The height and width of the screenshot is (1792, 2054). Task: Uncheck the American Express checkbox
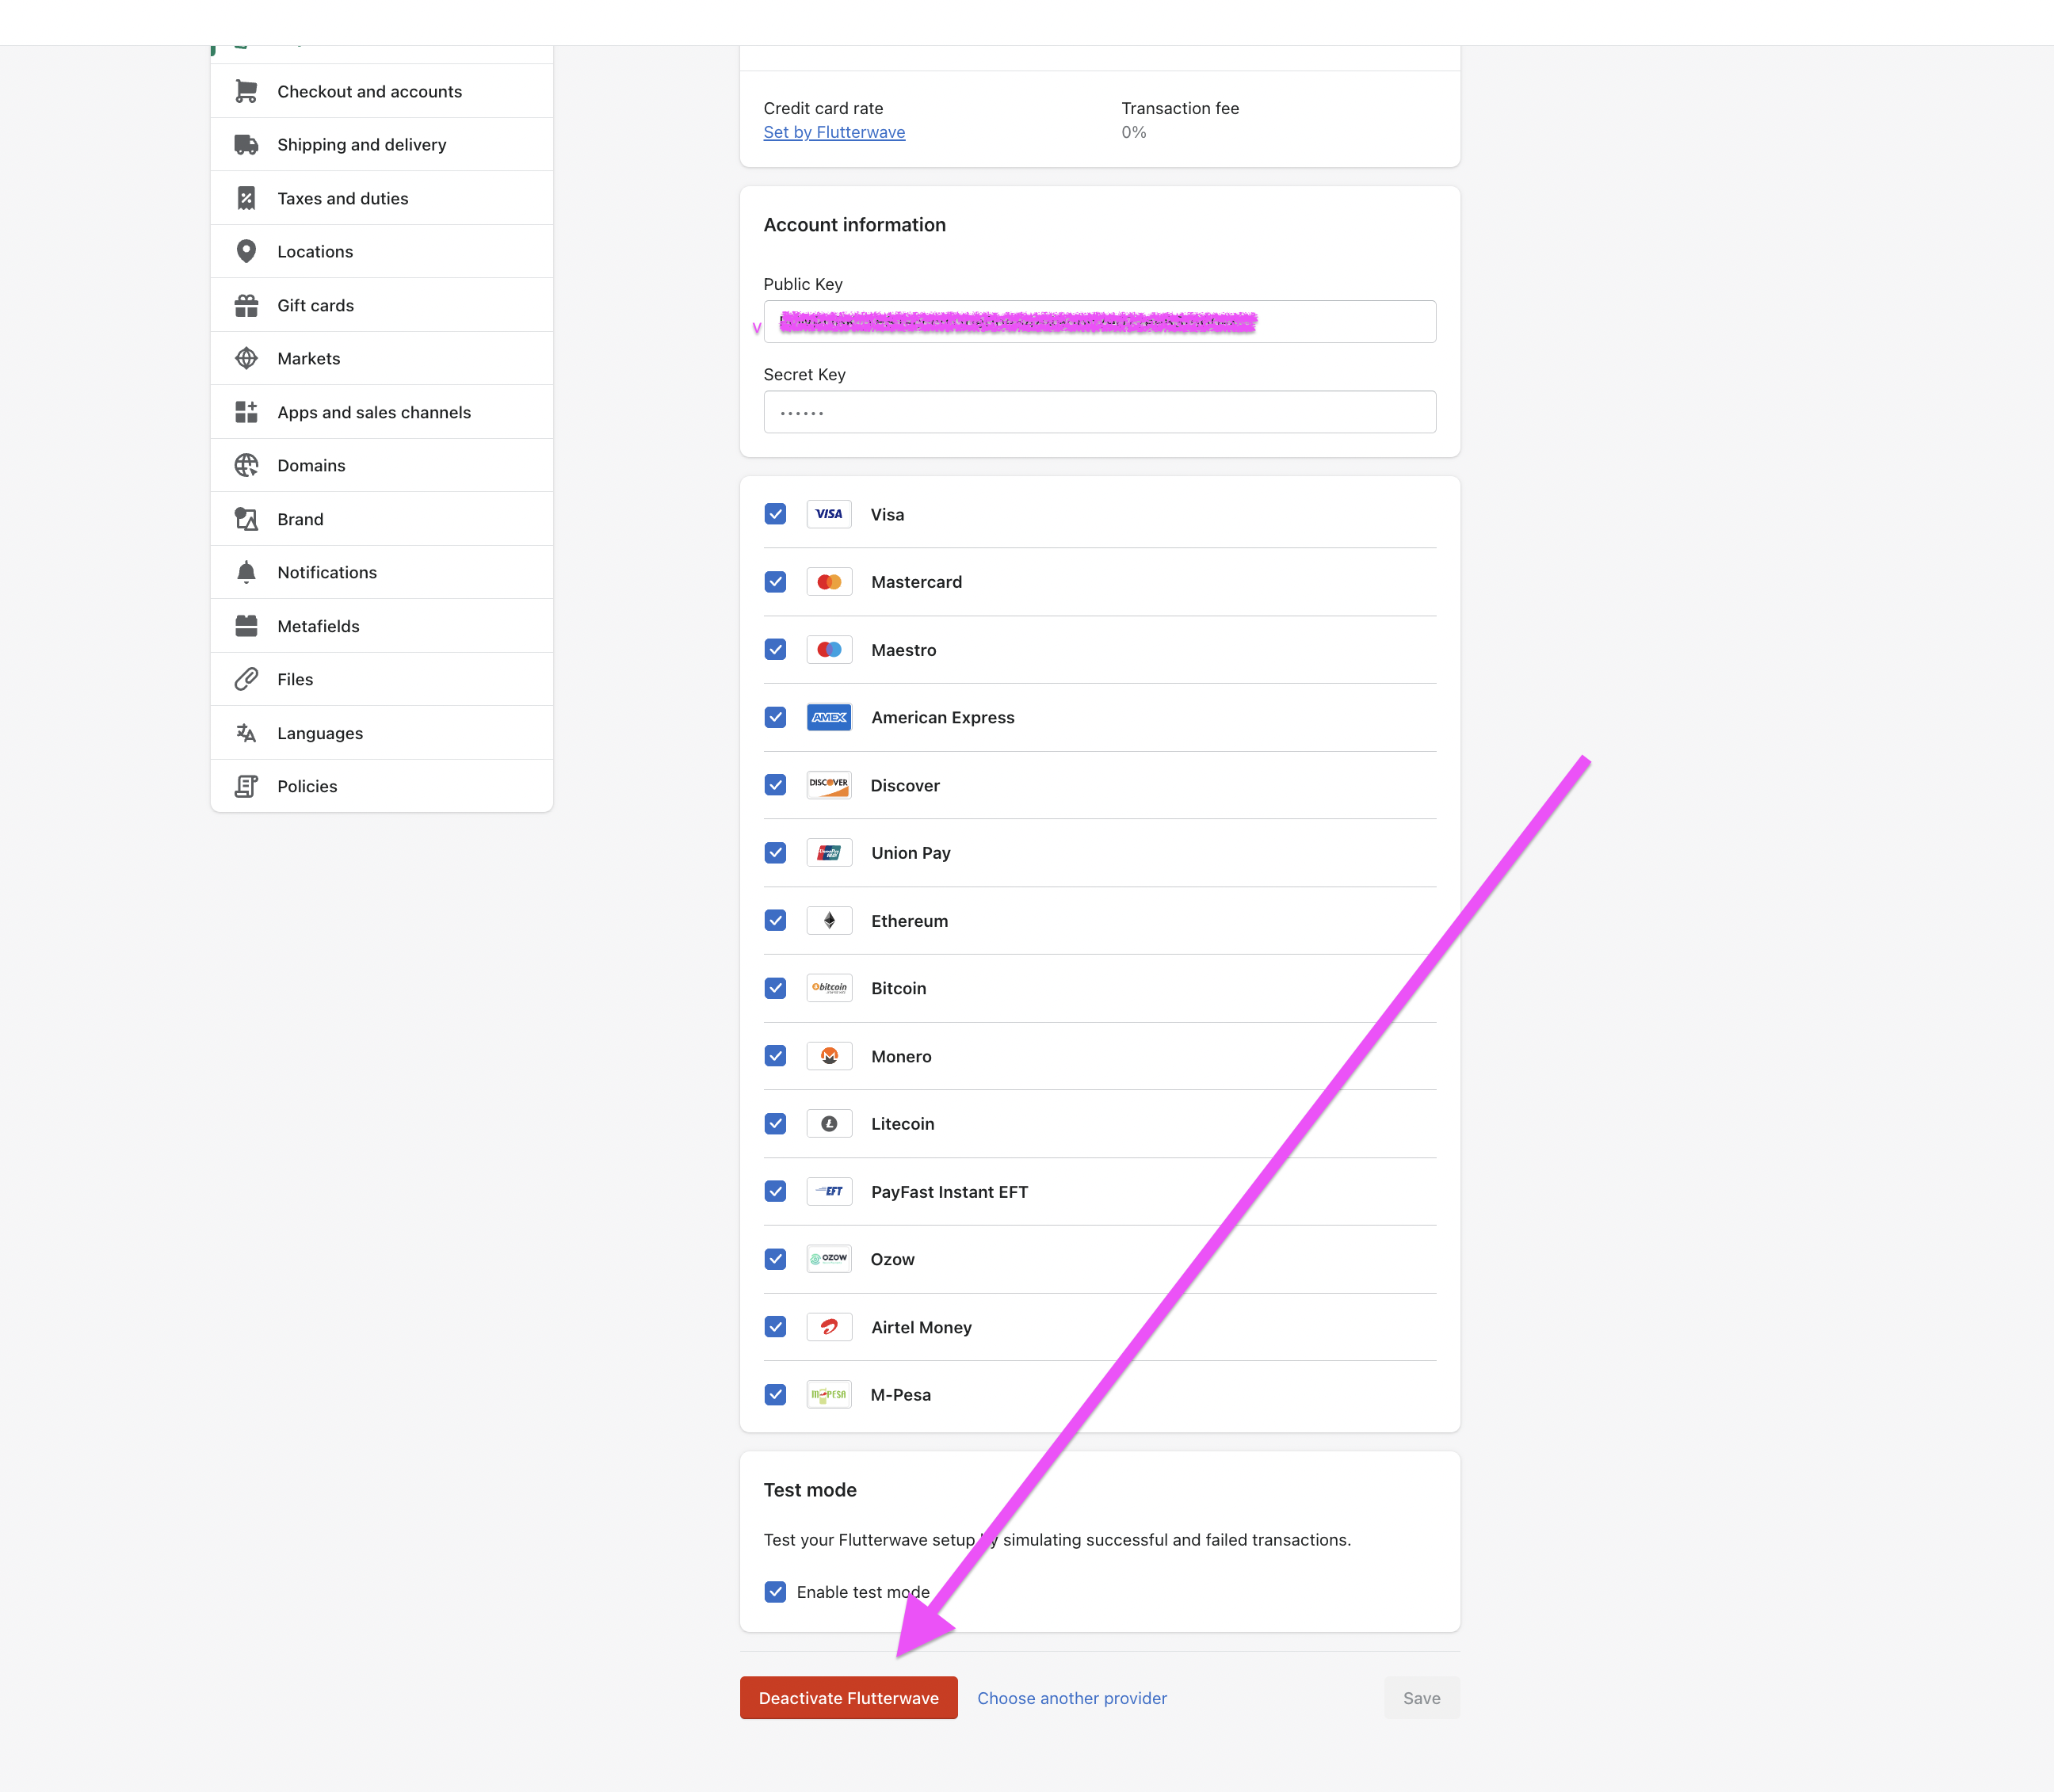click(775, 717)
